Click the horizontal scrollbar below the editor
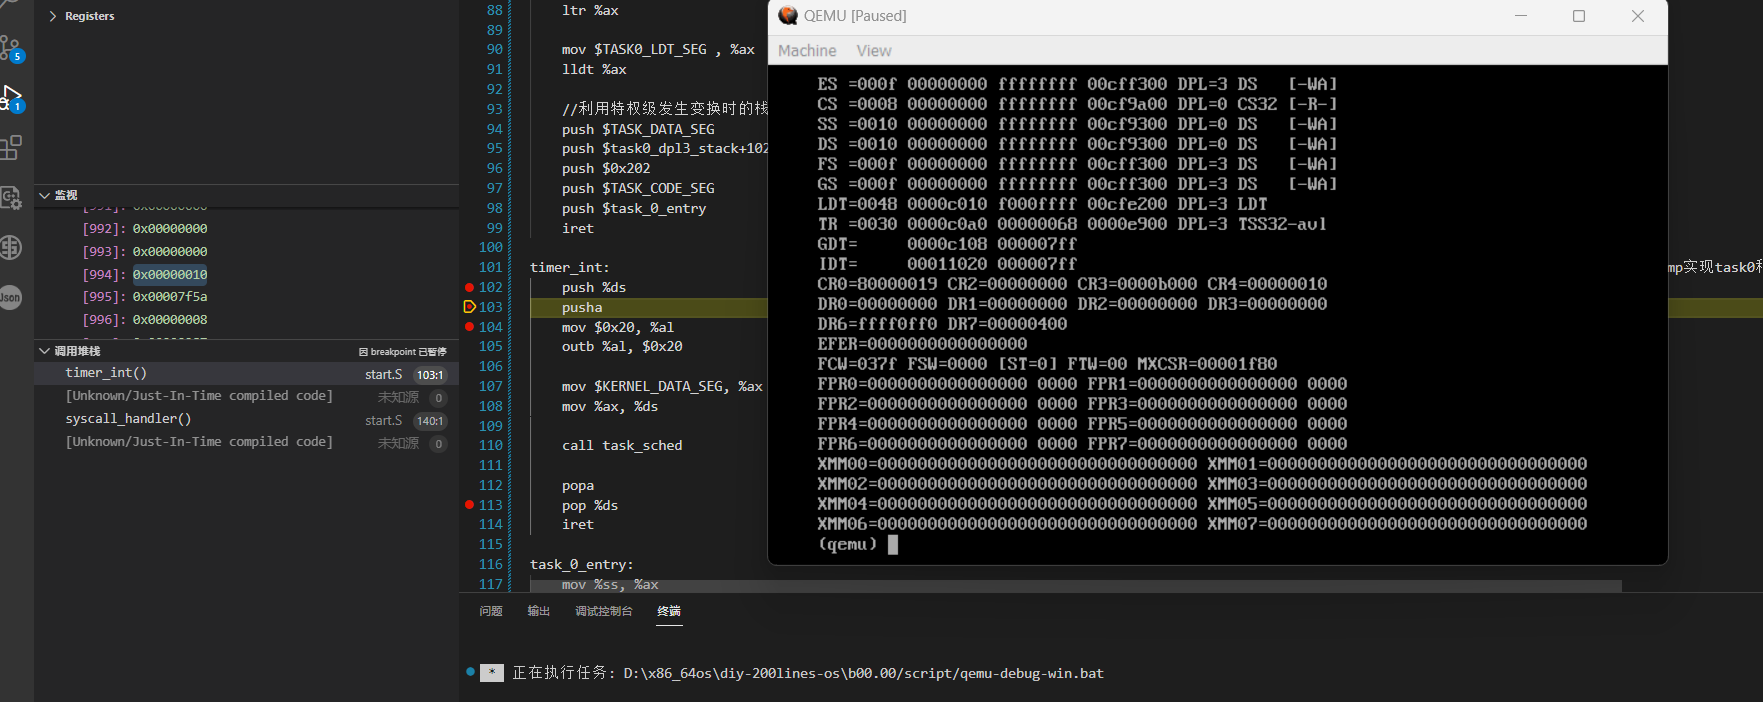The width and height of the screenshot is (1763, 702). [1076, 585]
